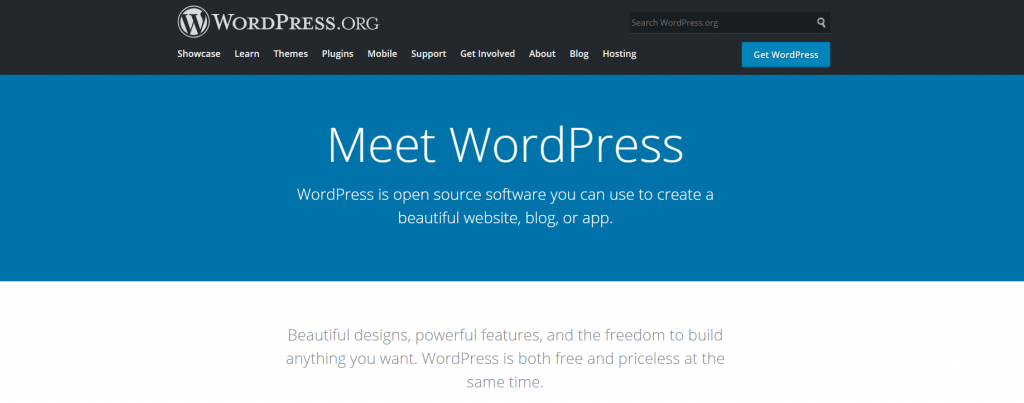
Task: Open the Mobile menu item
Action: coord(382,54)
